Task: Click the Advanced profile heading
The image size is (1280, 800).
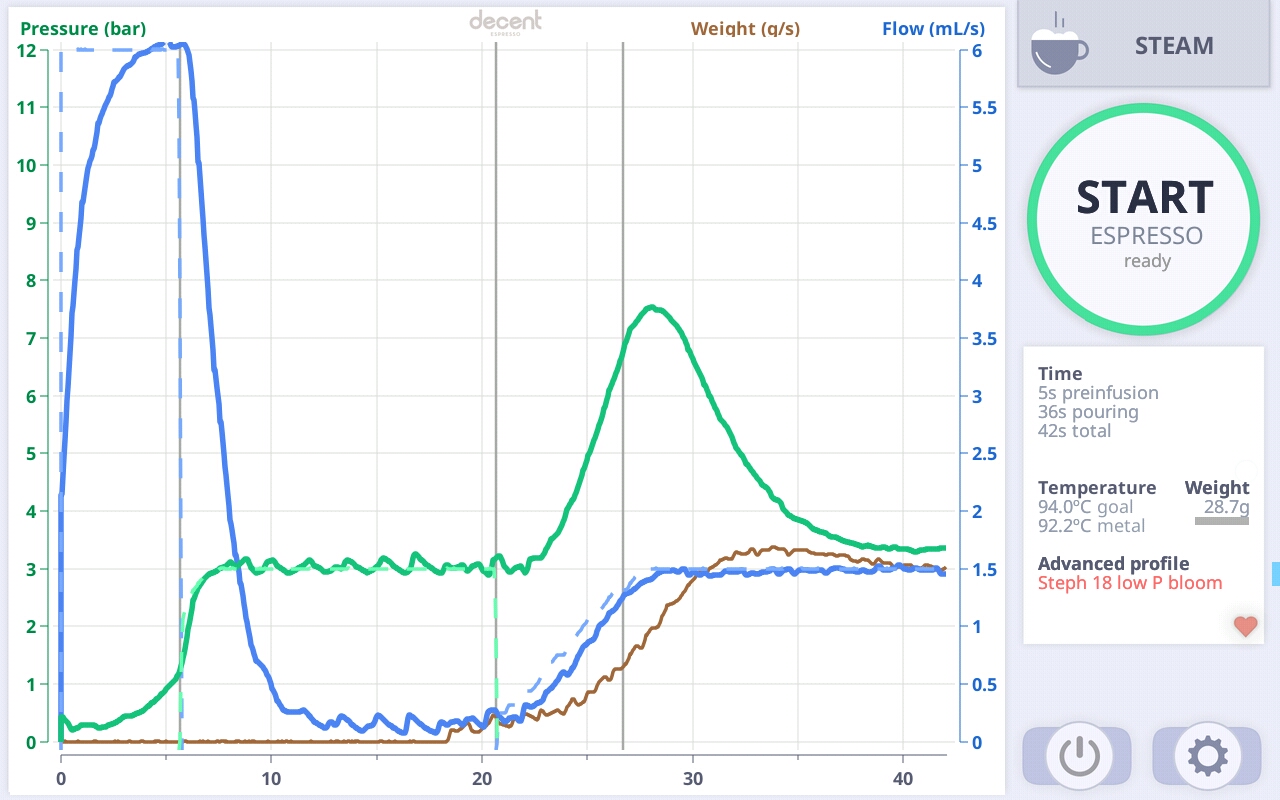Action: click(x=1114, y=564)
